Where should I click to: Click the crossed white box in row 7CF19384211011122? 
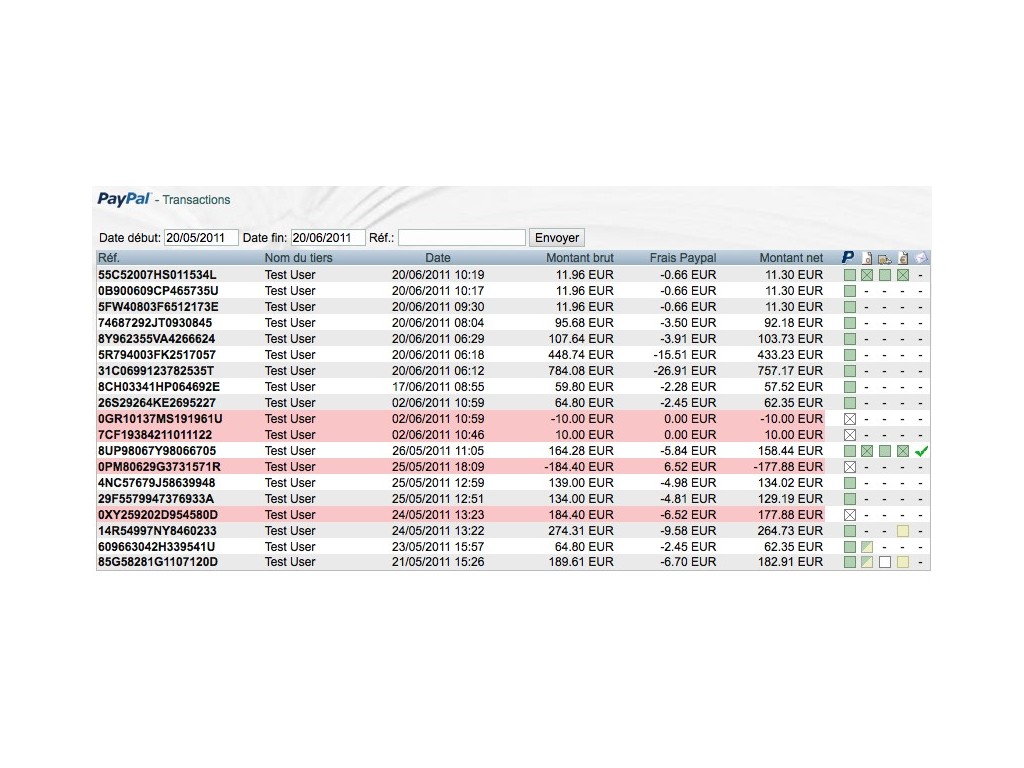(x=850, y=435)
